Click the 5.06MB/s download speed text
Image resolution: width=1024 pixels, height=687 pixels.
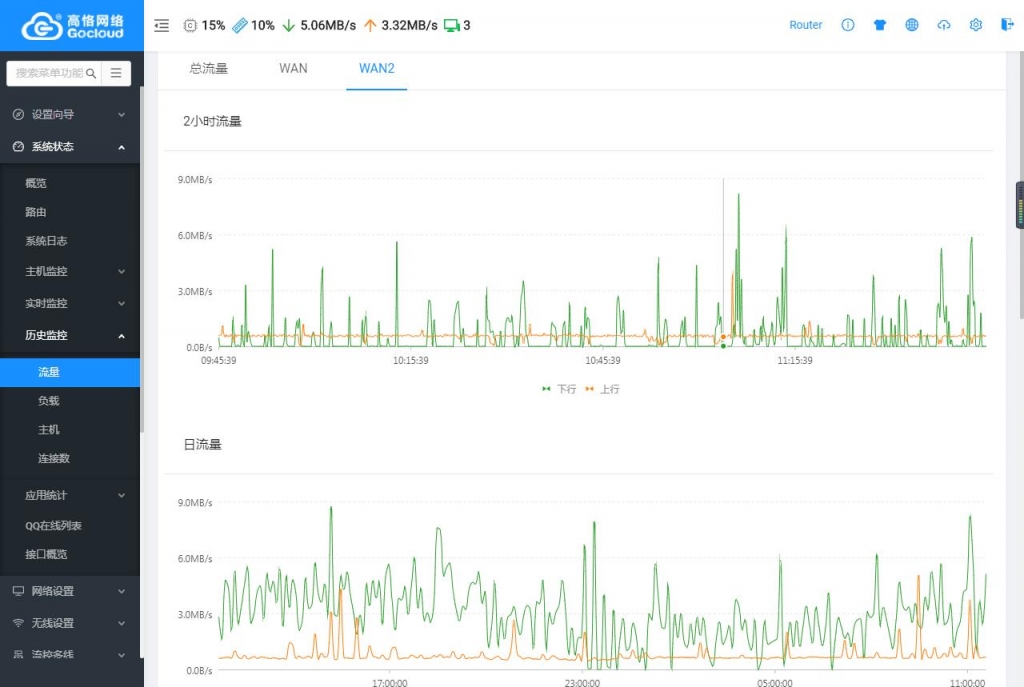[x=328, y=25]
